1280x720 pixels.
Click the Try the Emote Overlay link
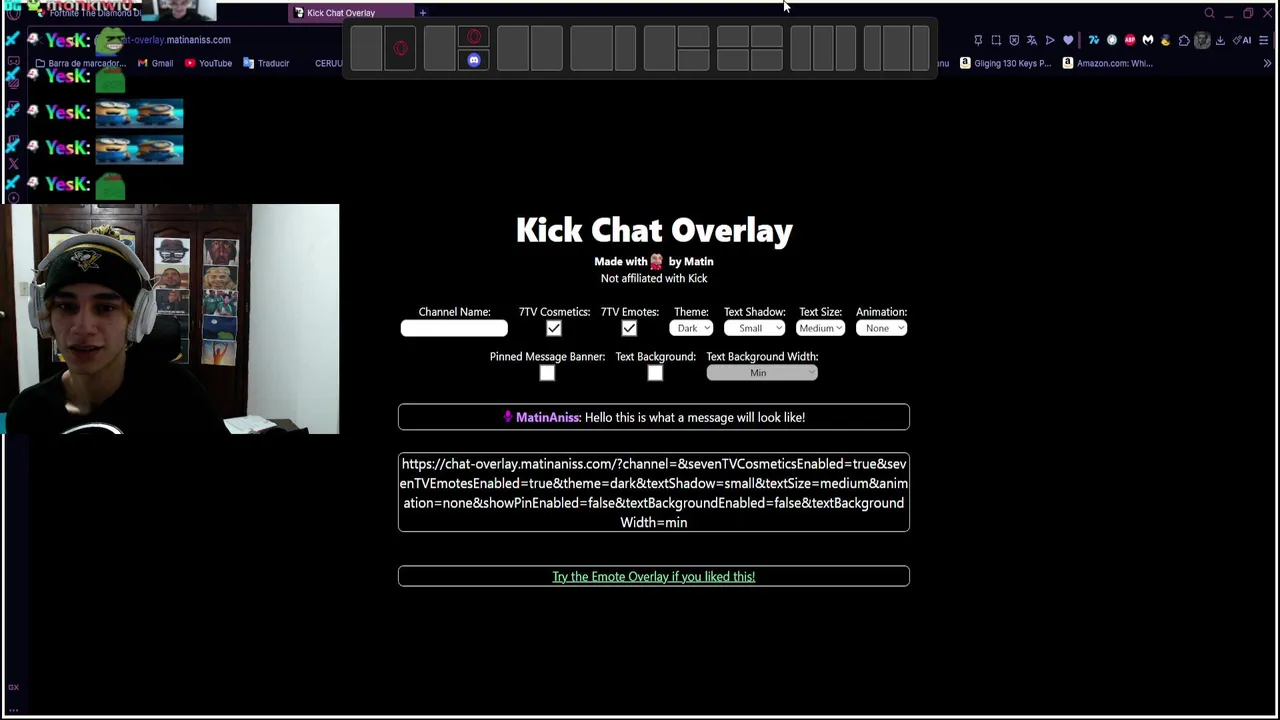(654, 576)
